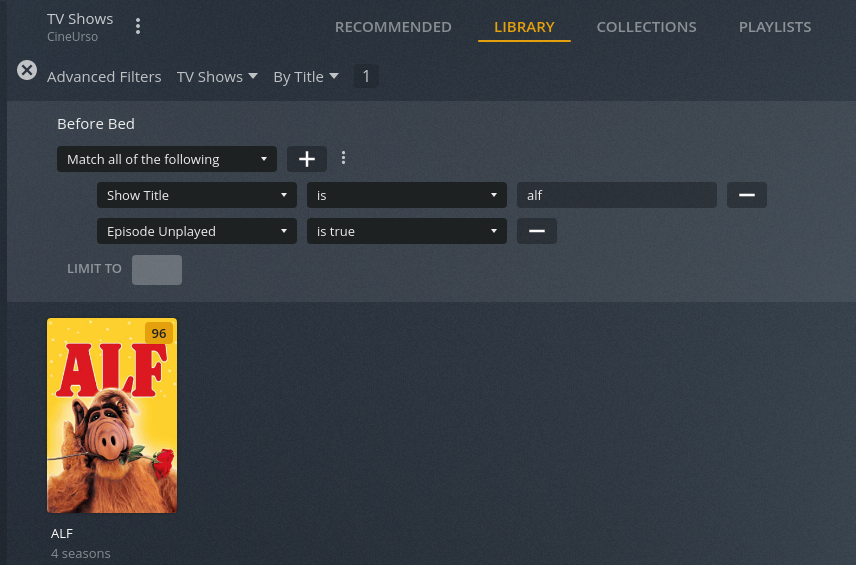Add a new filter rule

click(x=307, y=159)
